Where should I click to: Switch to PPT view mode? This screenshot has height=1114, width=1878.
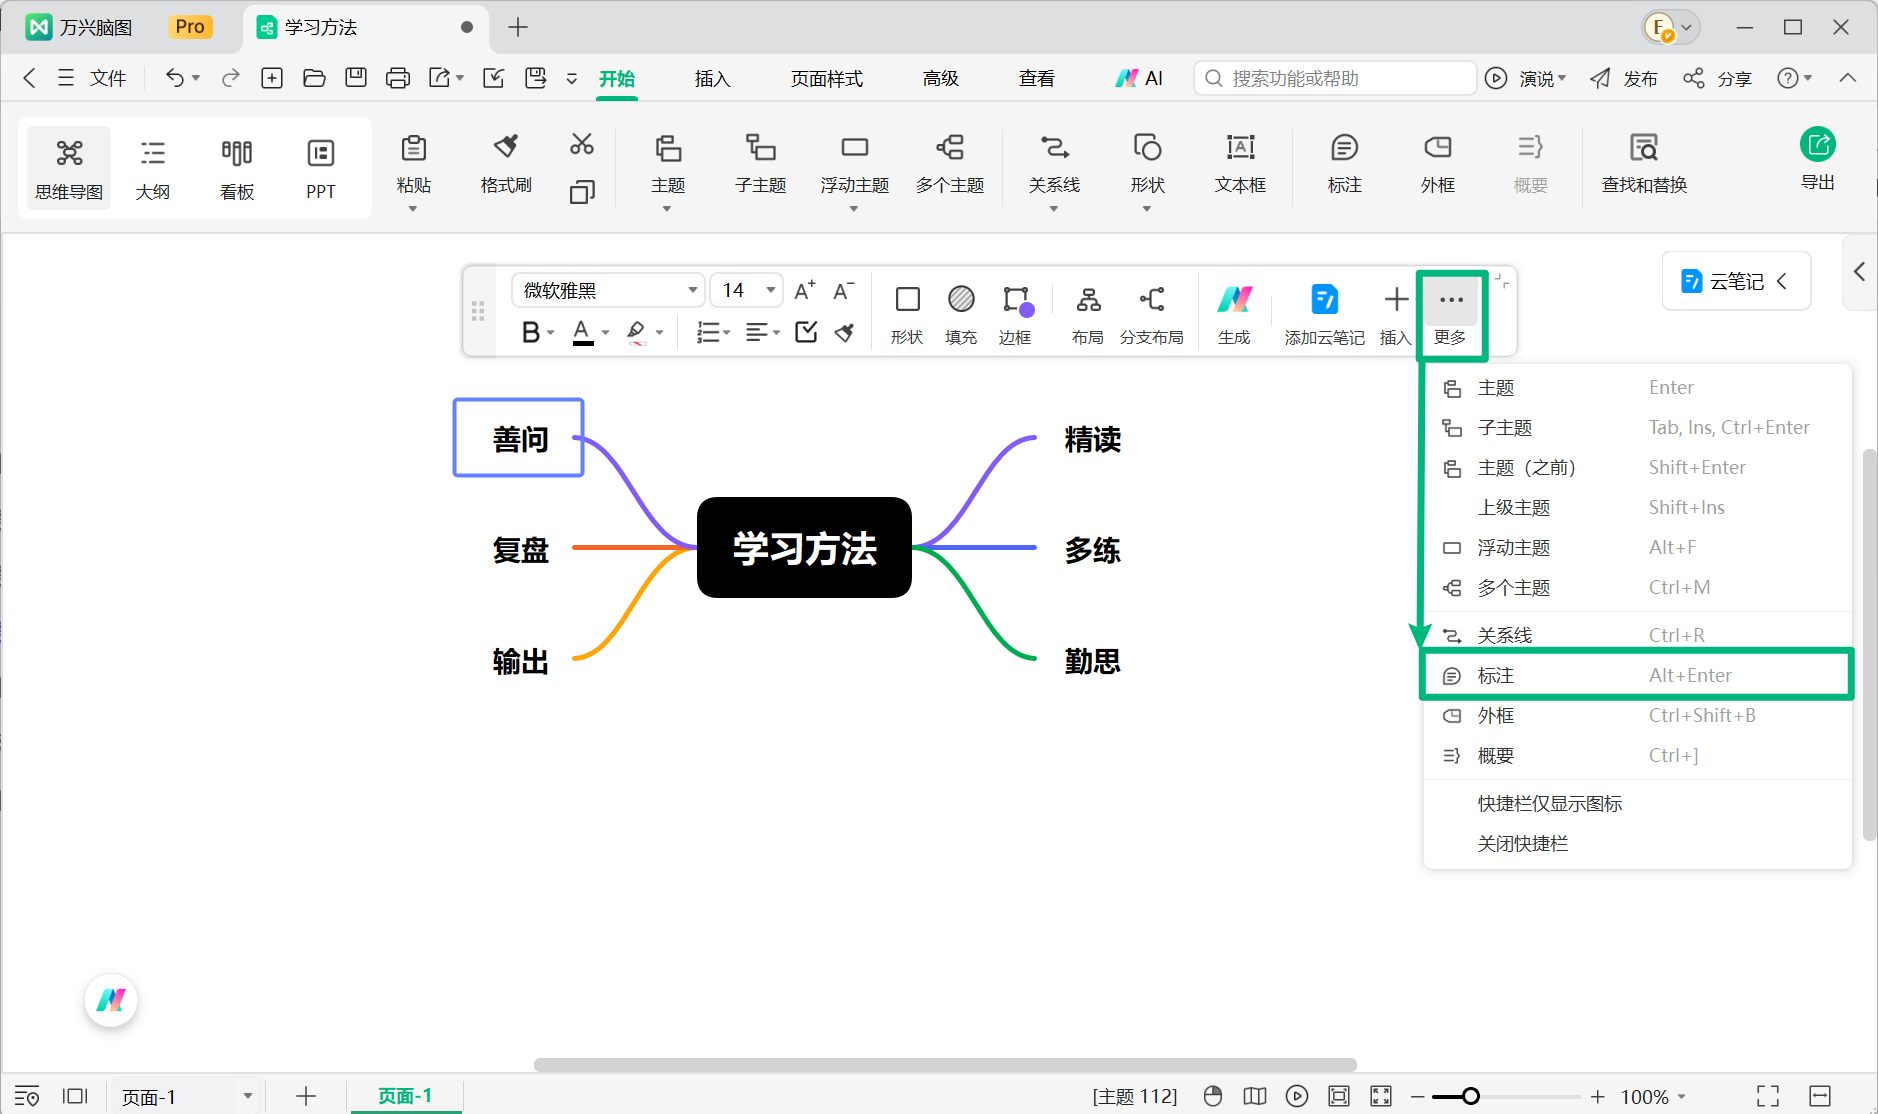321,168
